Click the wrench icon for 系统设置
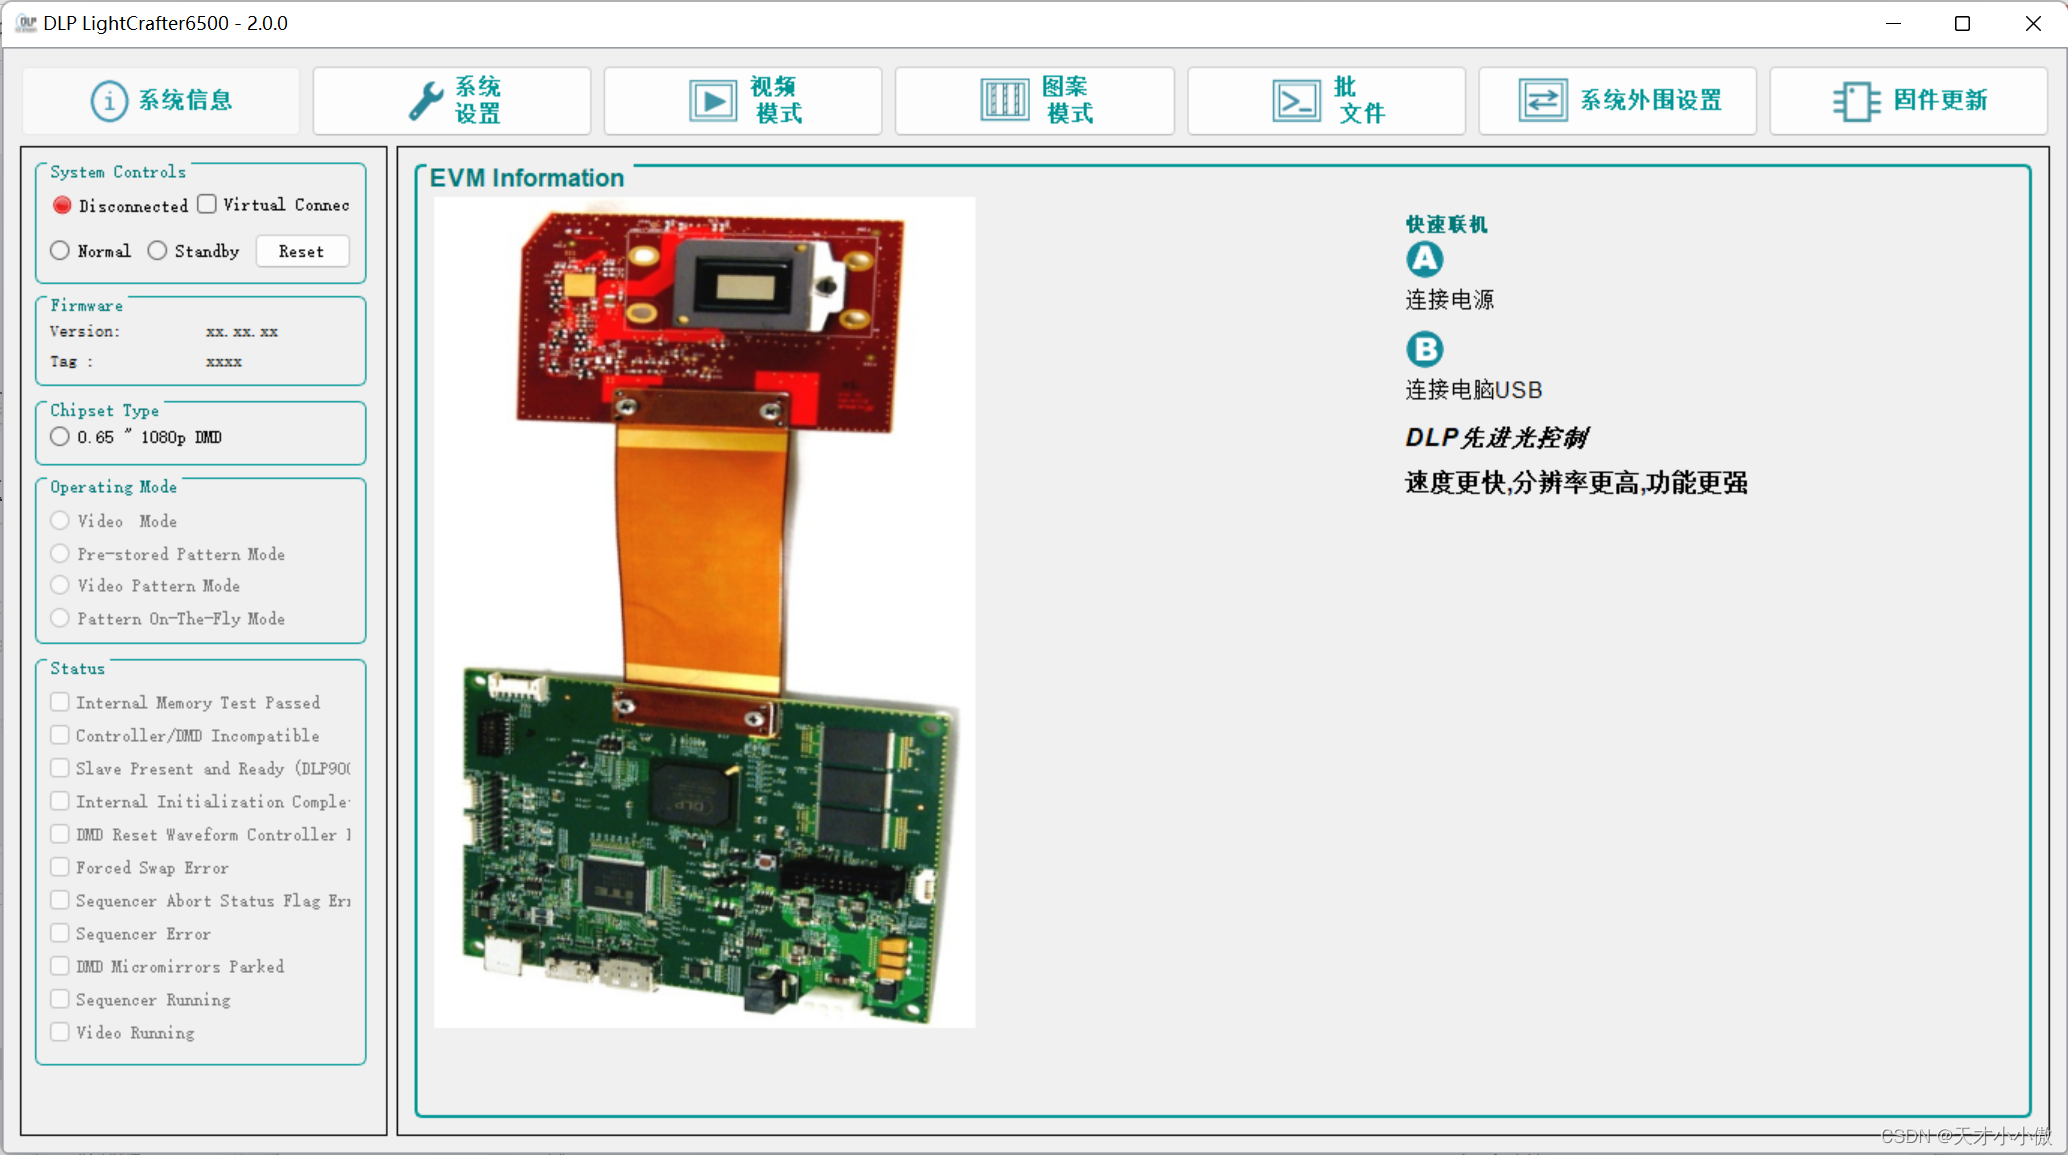 click(426, 100)
